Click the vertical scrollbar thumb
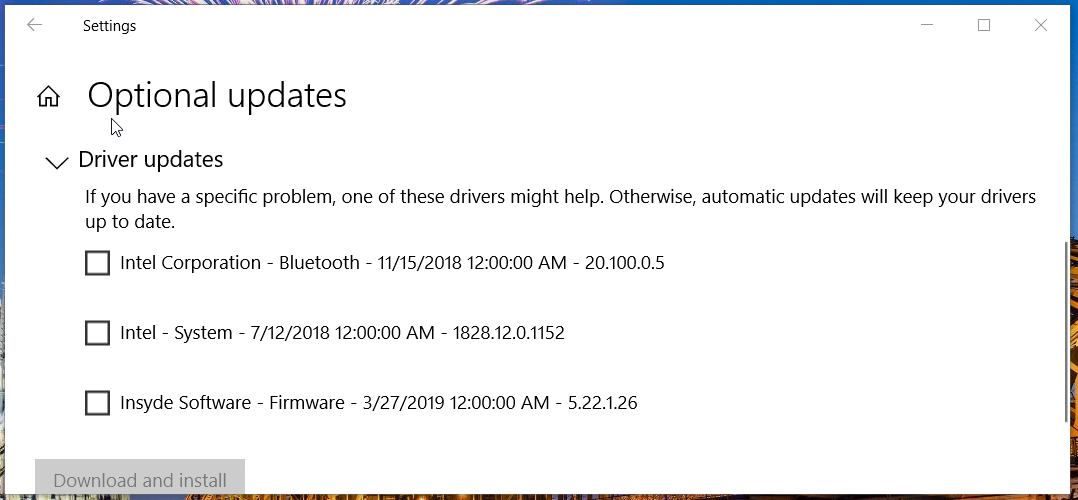This screenshot has height=500, width=1078. (x=1067, y=332)
